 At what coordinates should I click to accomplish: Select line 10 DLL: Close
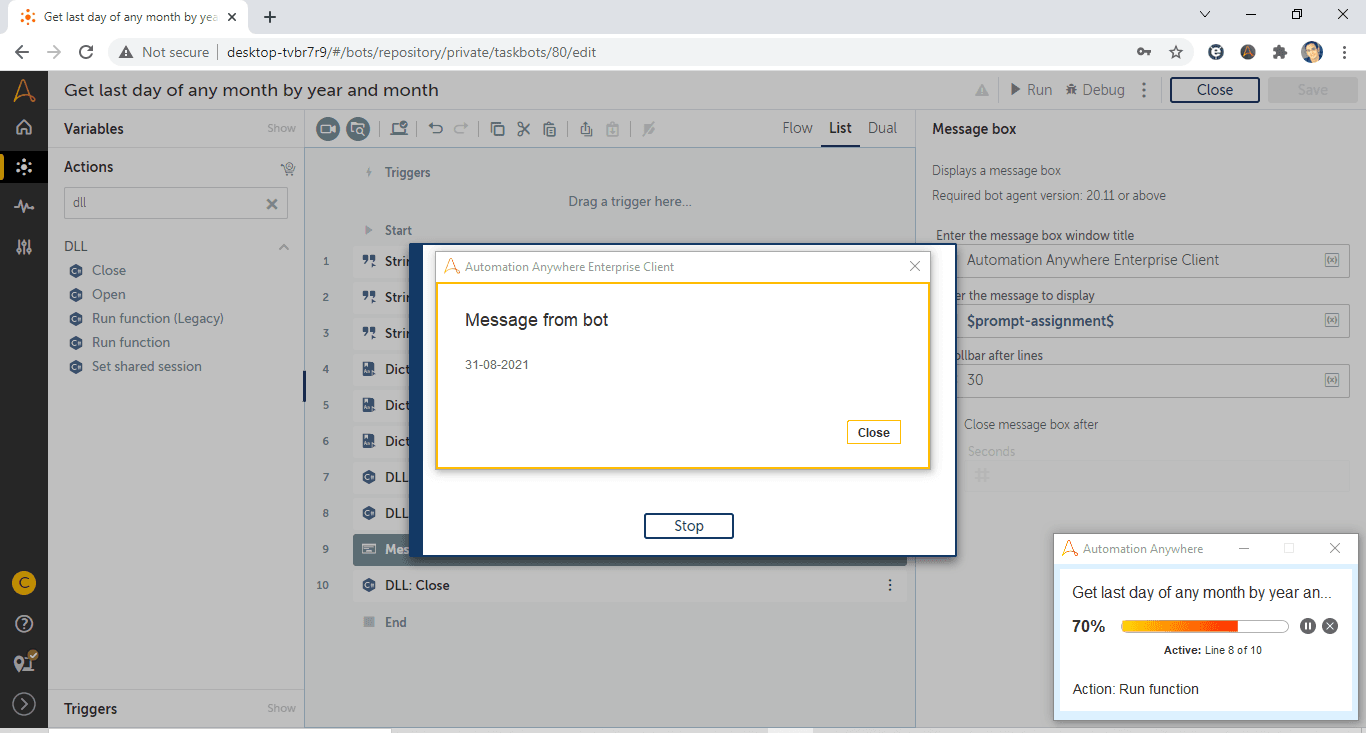[x=630, y=585]
